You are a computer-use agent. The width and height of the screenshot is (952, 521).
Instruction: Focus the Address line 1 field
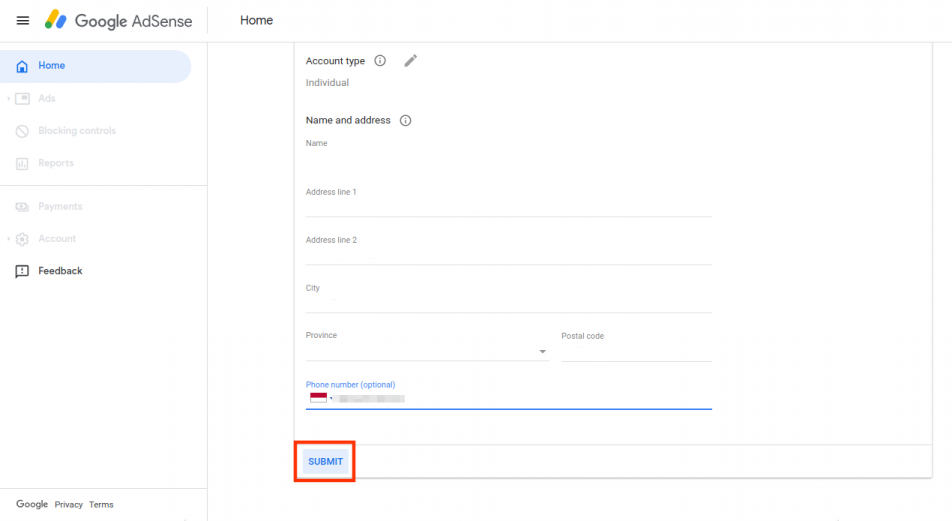508,207
